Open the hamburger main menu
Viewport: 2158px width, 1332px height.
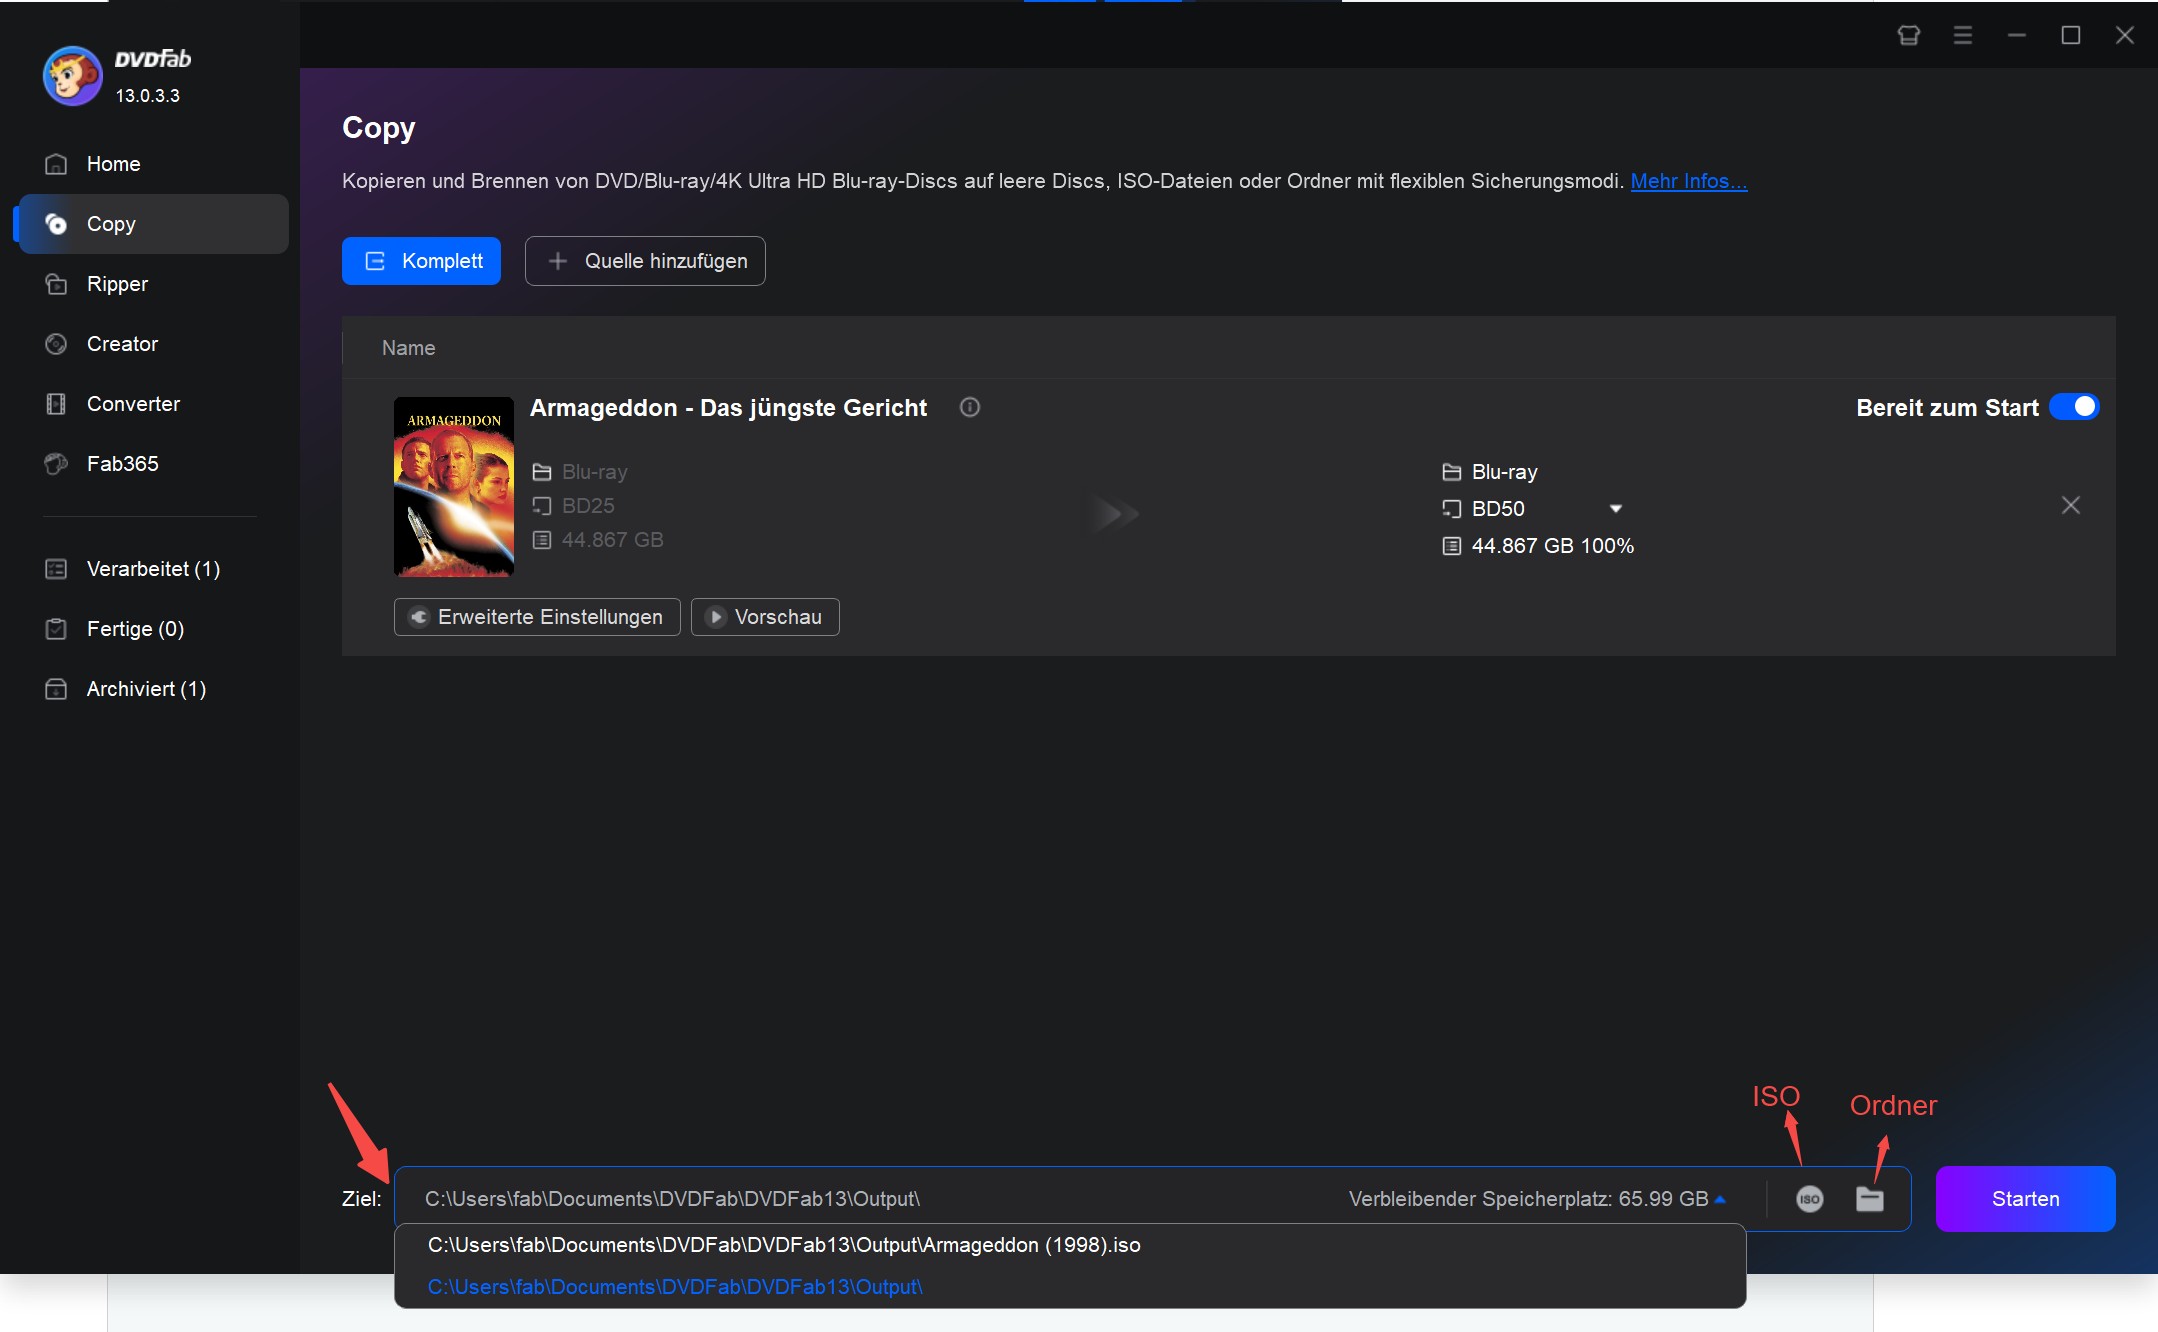(1963, 35)
